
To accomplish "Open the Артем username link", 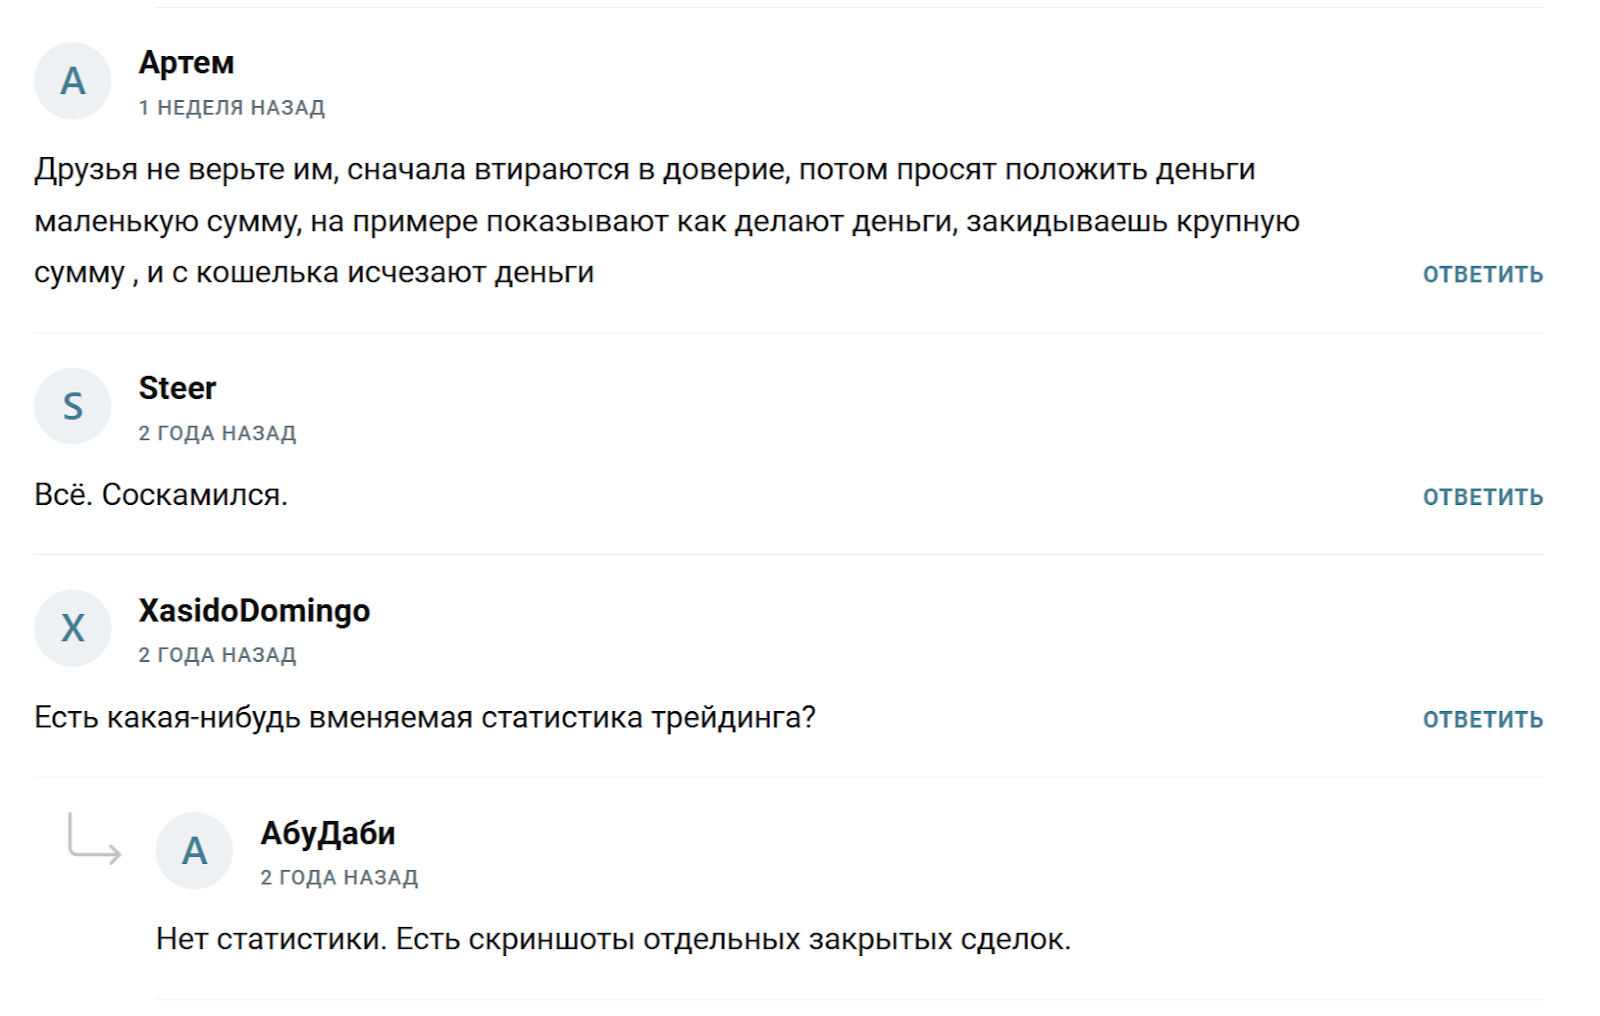I will coord(186,63).
